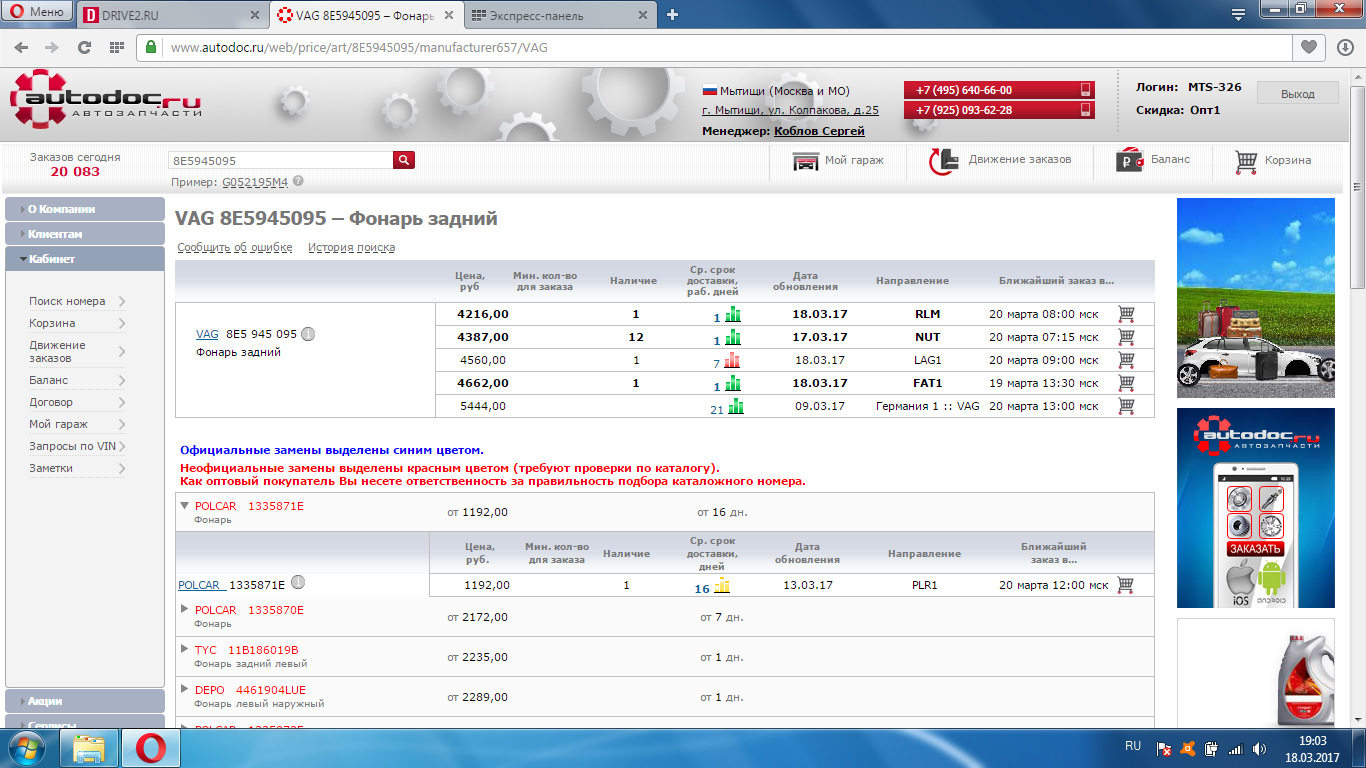This screenshot has width=1366, height=768.
Task: Open volume icon in system tray
Action: [x=1259, y=748]
